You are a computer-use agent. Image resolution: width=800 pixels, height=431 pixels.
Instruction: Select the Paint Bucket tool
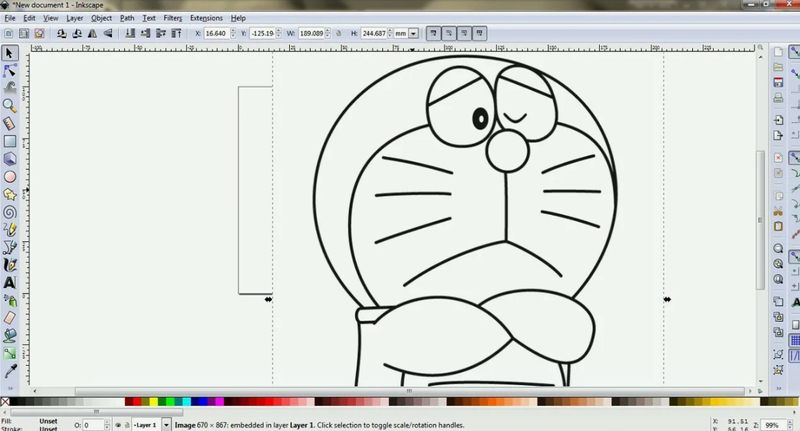pyautogui.click(x=10, y=336)
